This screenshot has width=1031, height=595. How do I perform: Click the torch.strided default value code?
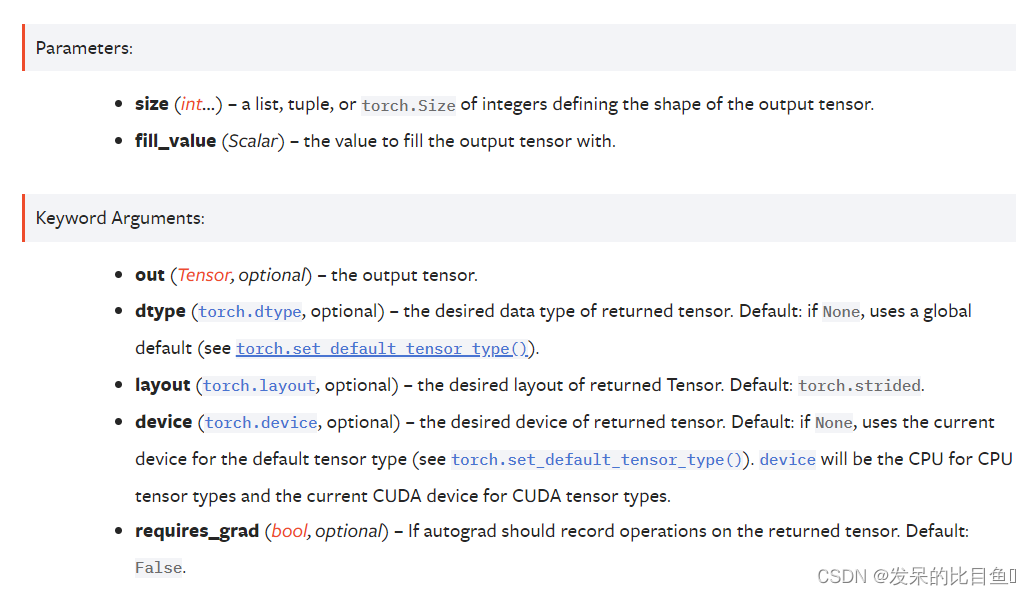[859, 385]
